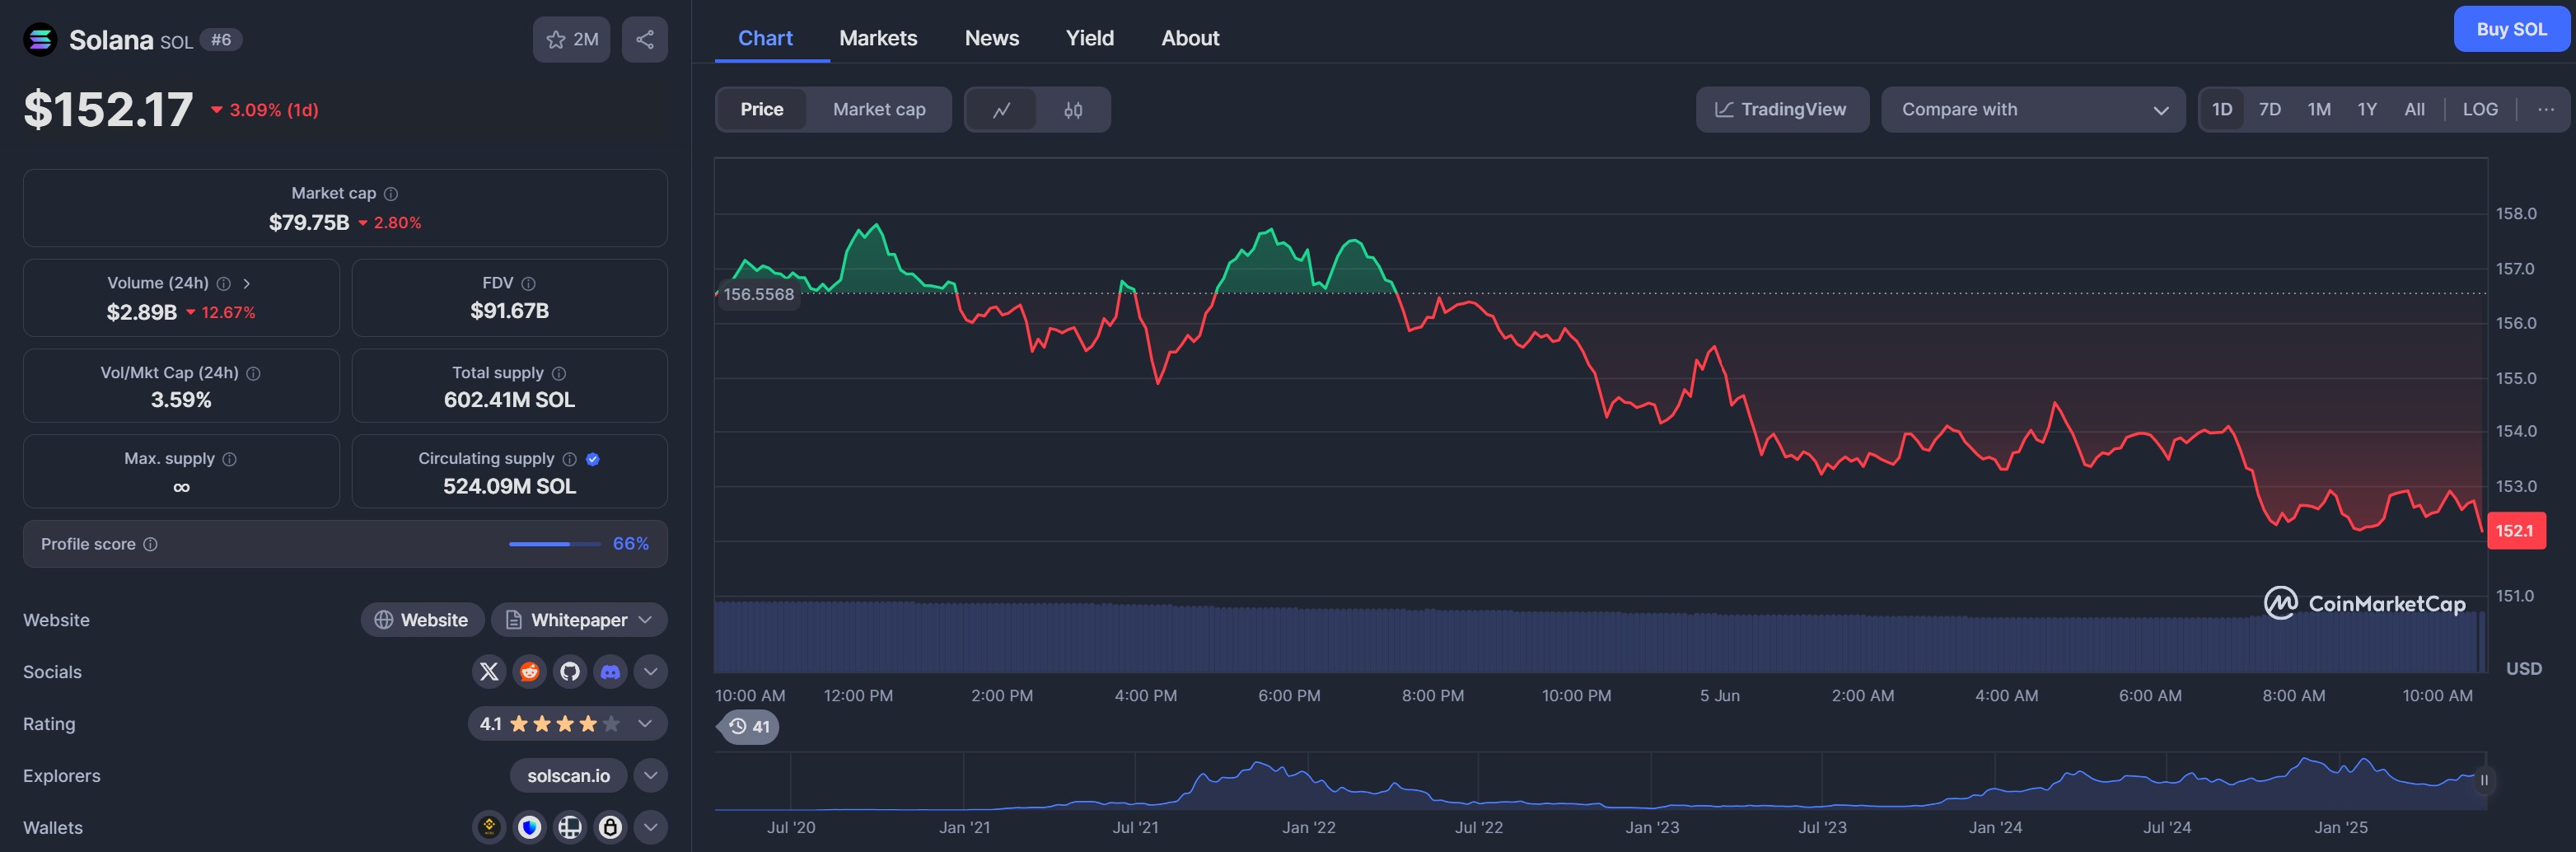Open the Discord social icon
The width and height of the screenshot is (2576, 852).
[x=611, y=672]
